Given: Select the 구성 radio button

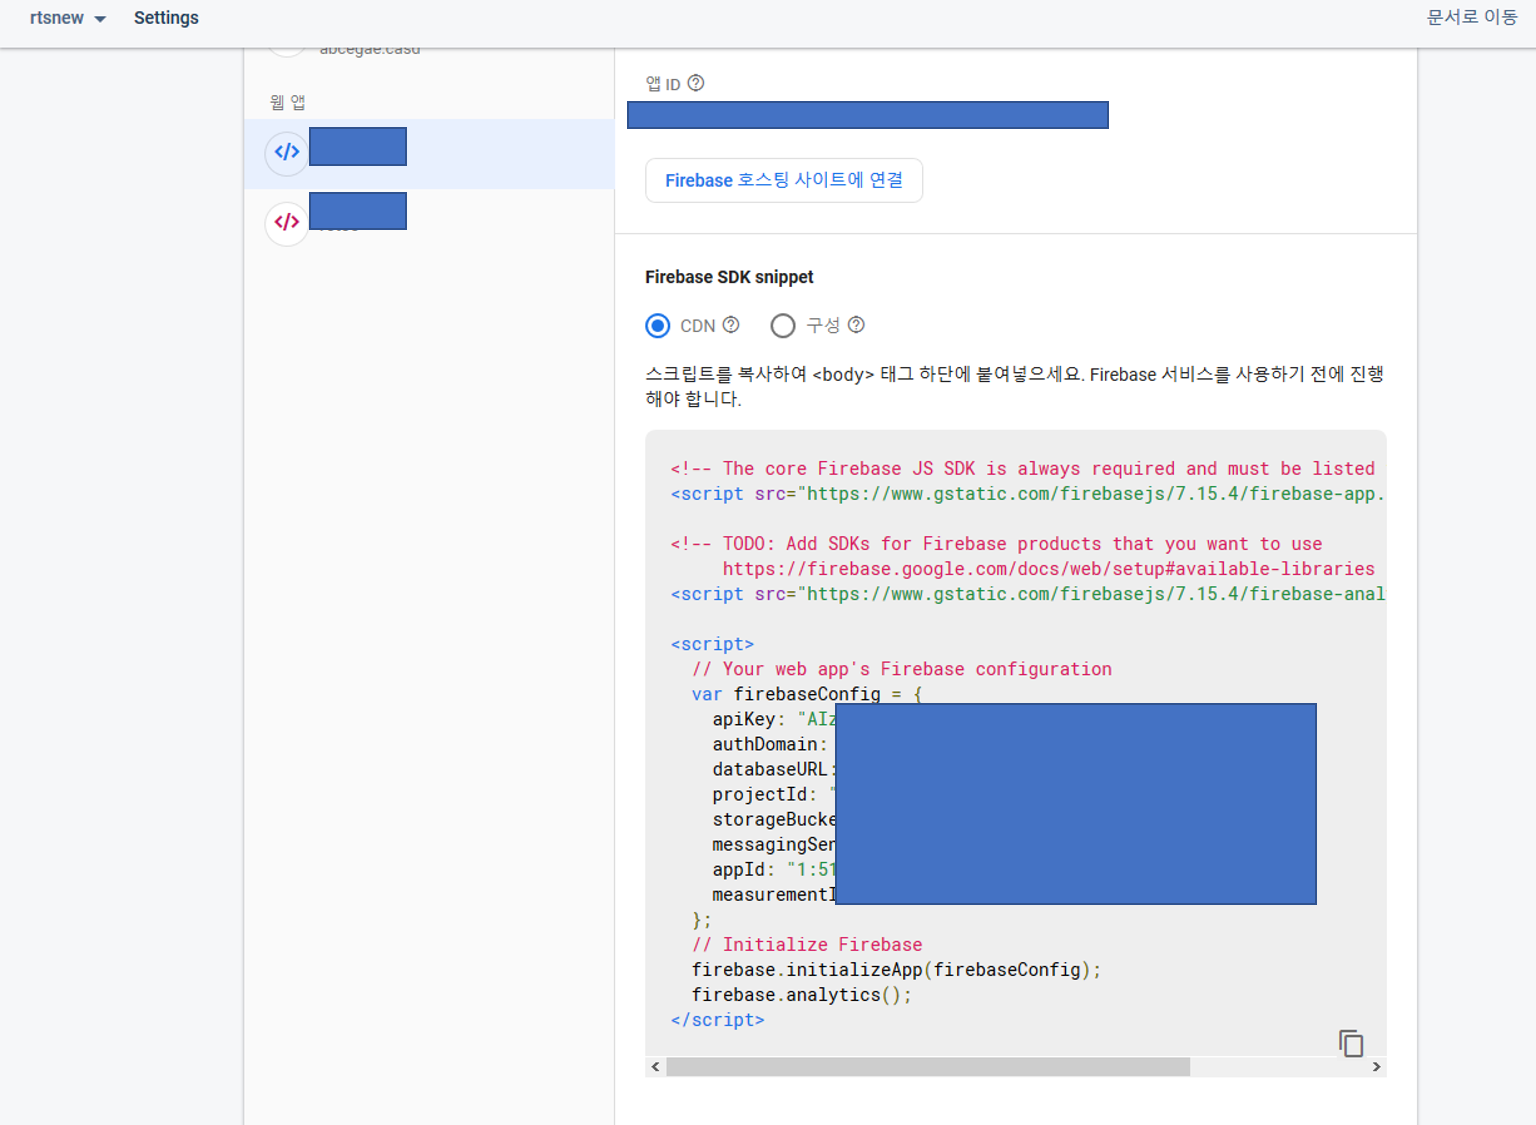Looking at the screenshot, I should tap(783, 326).
